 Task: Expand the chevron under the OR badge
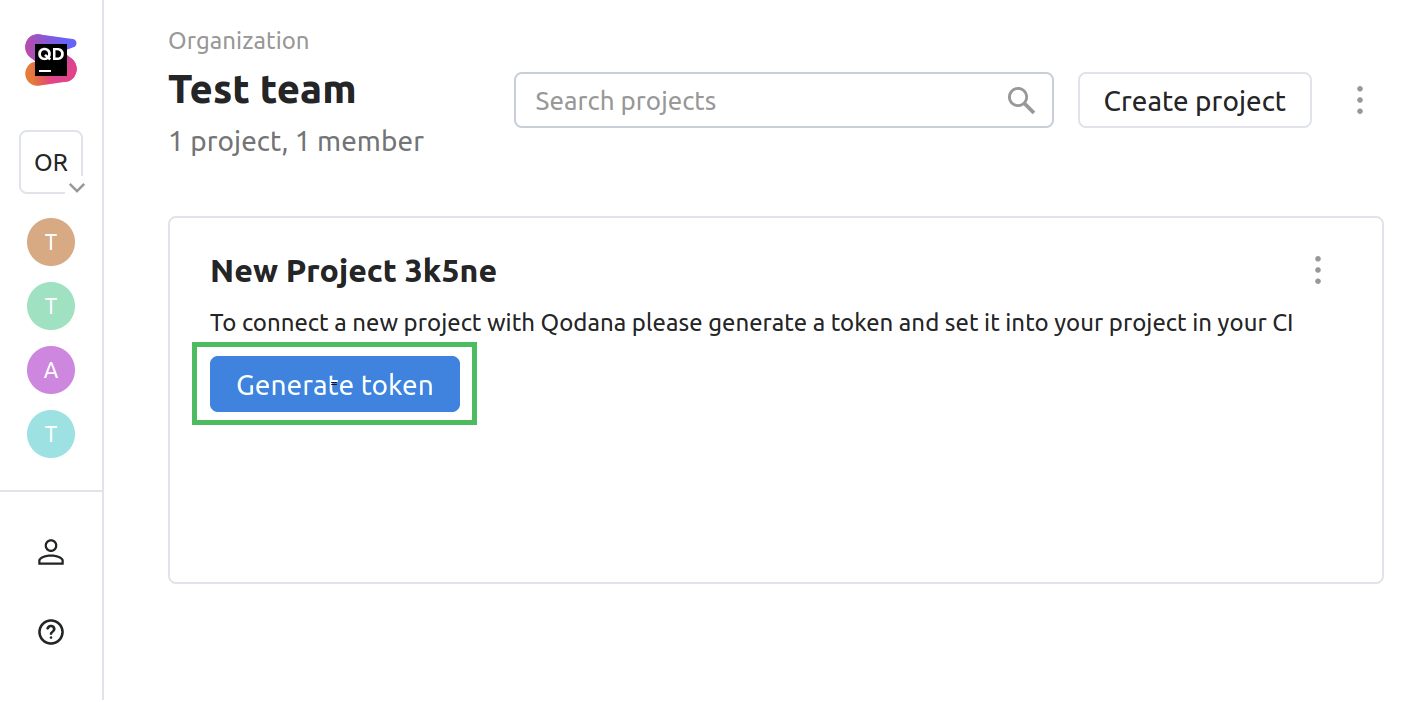76,187
